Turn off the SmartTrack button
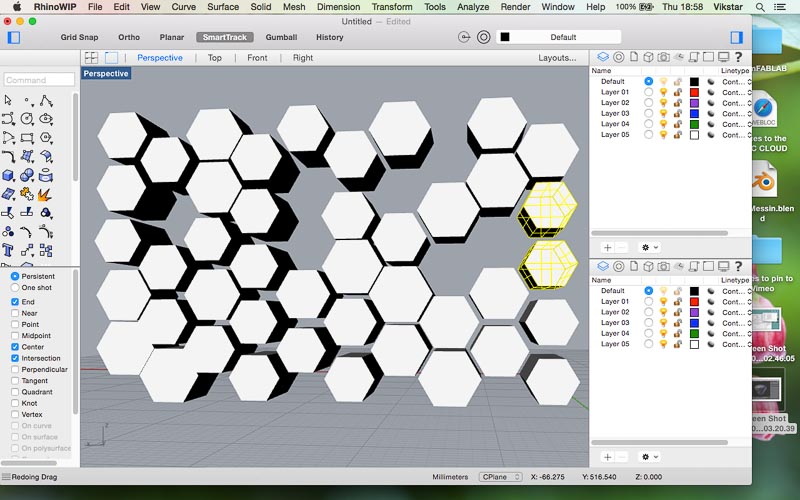Screen dimensions: 800x500 click(x=224, y=37)
